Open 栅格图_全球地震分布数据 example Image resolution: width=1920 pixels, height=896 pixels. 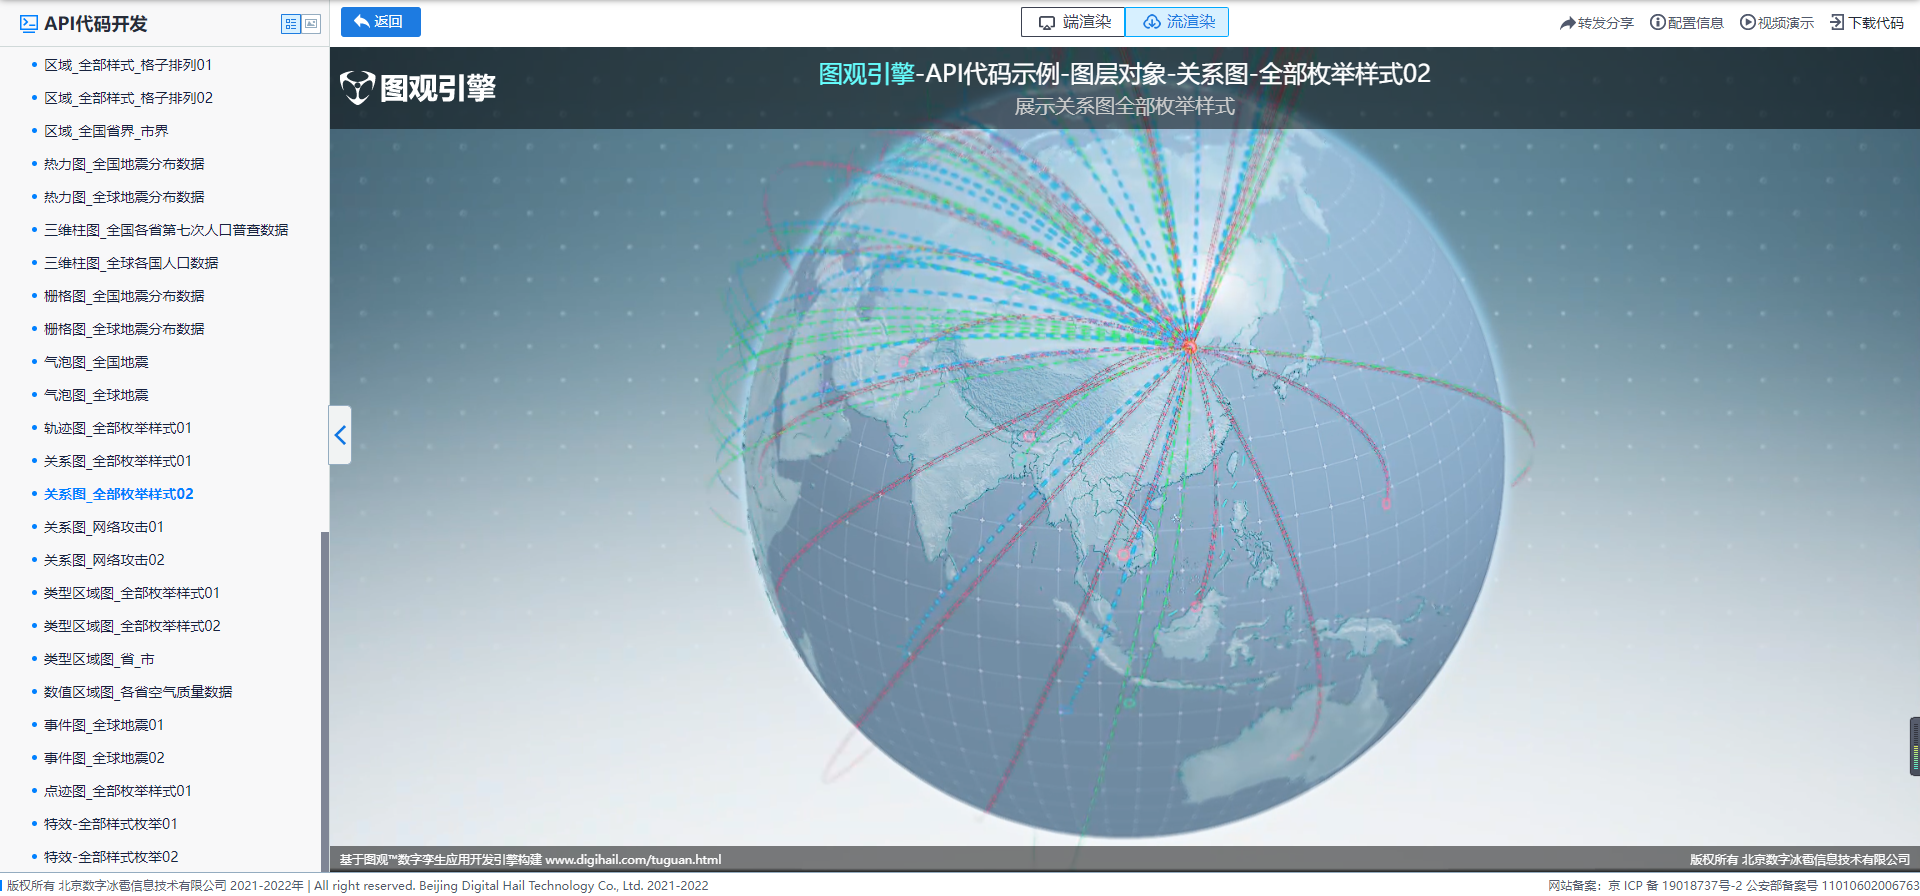click(124, 329)
